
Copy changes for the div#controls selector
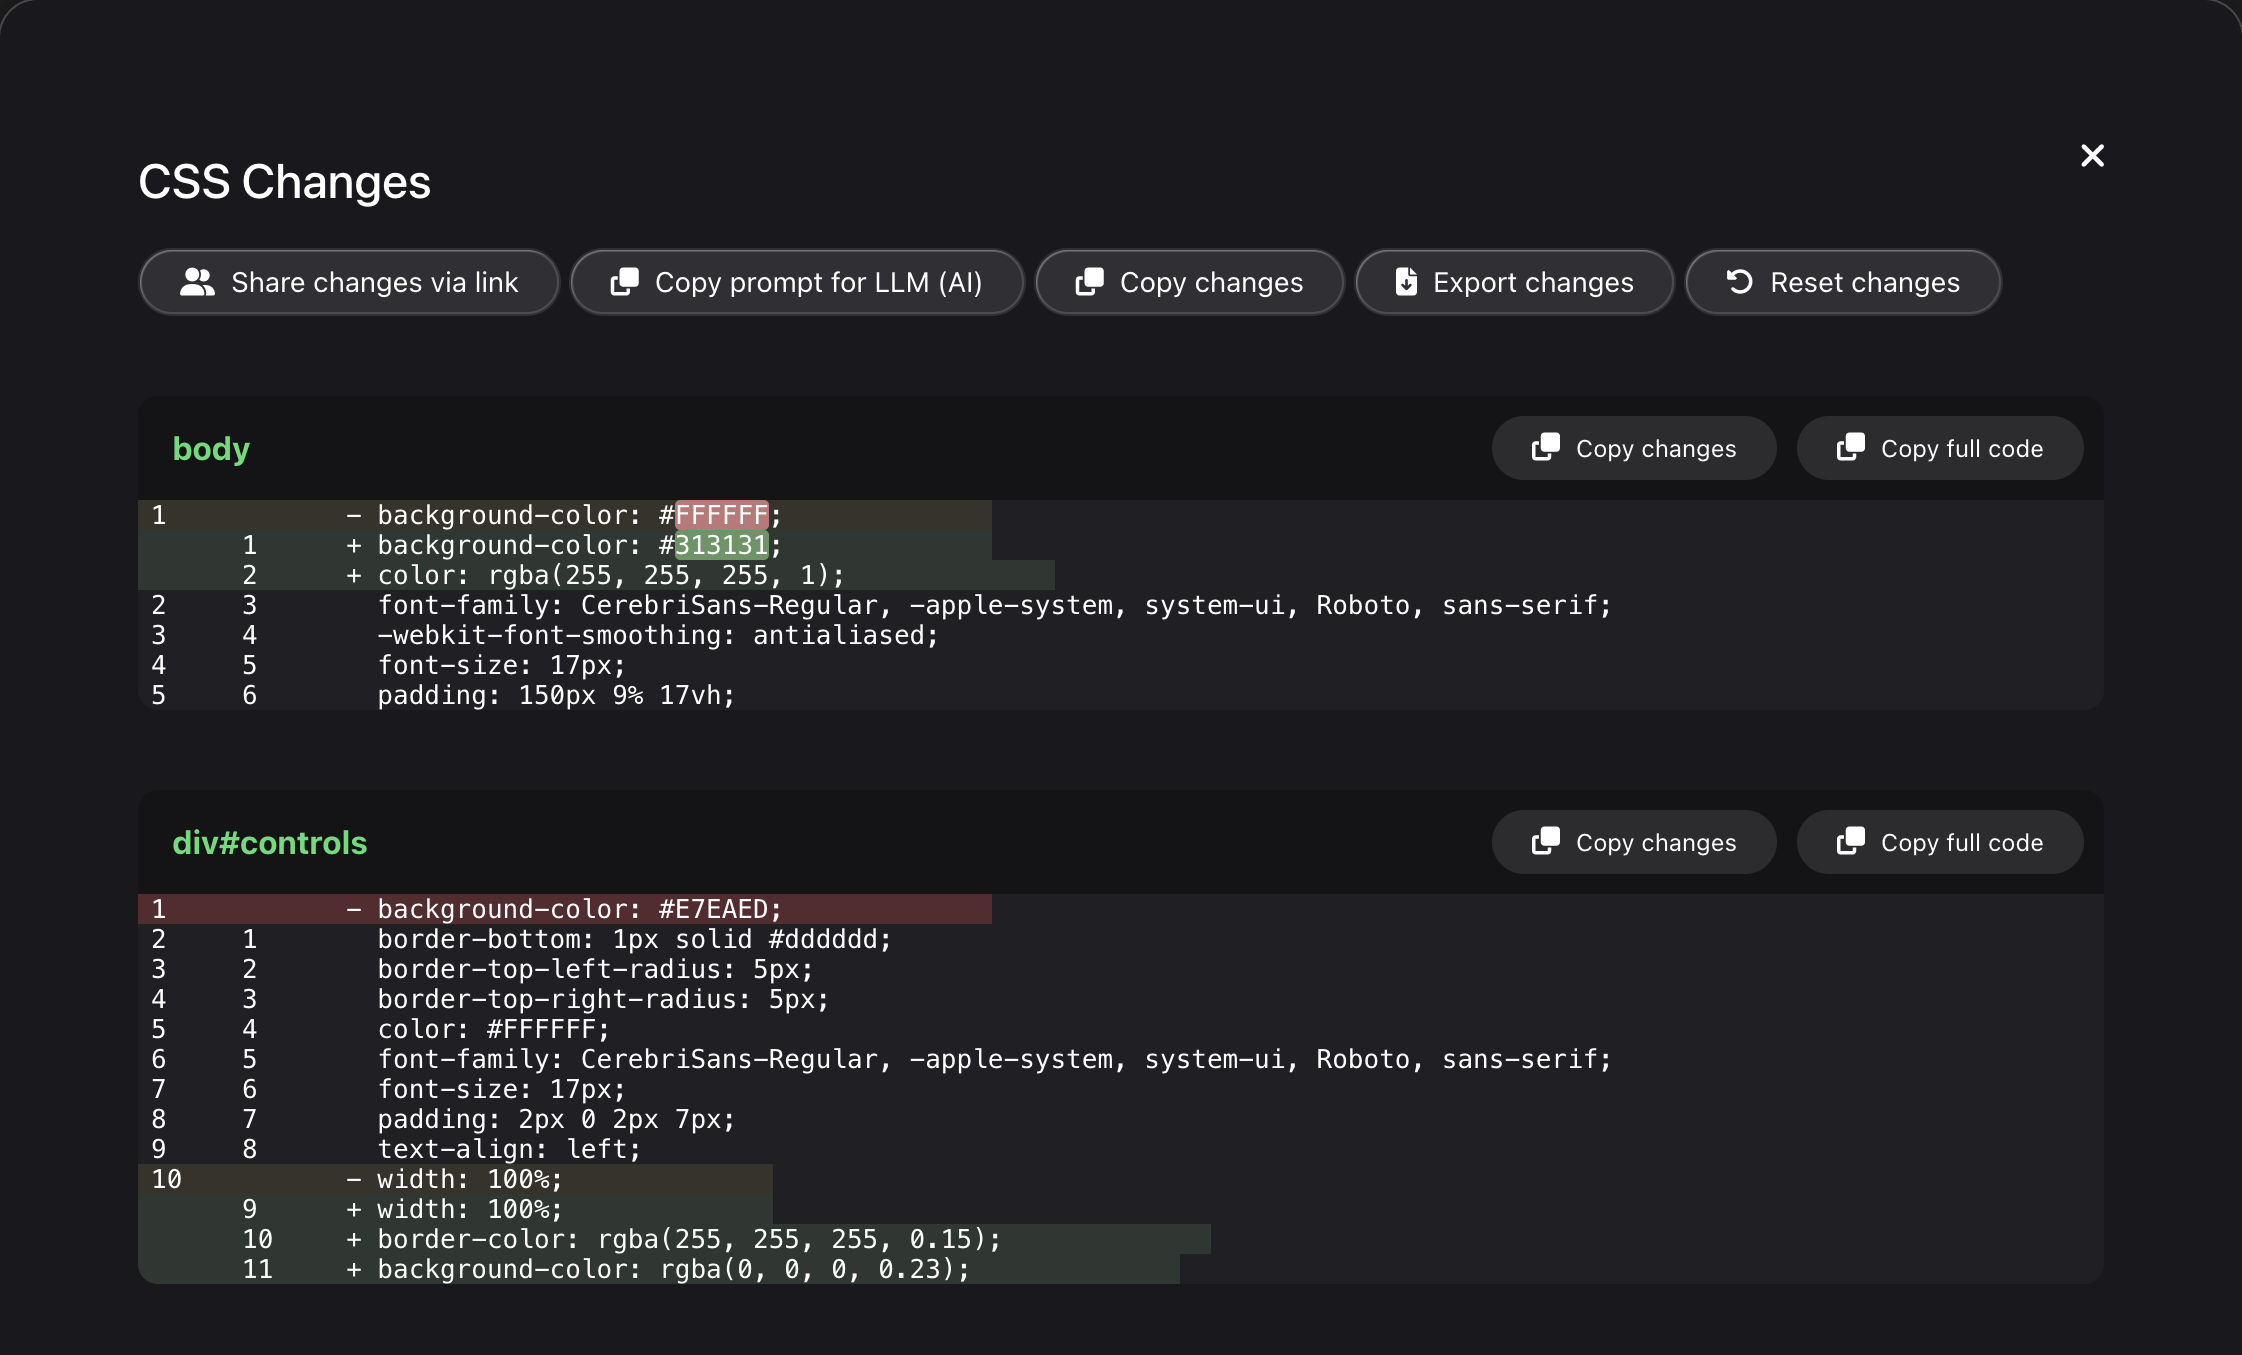1634,842
